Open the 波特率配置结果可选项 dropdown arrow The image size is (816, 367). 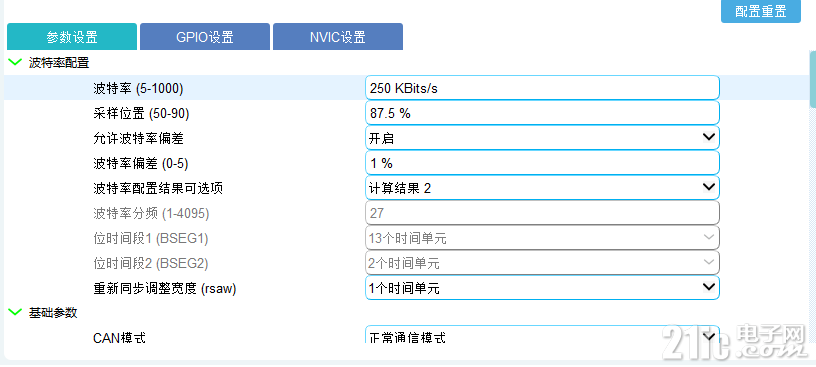pyautogui.click(x=709, y=187)
